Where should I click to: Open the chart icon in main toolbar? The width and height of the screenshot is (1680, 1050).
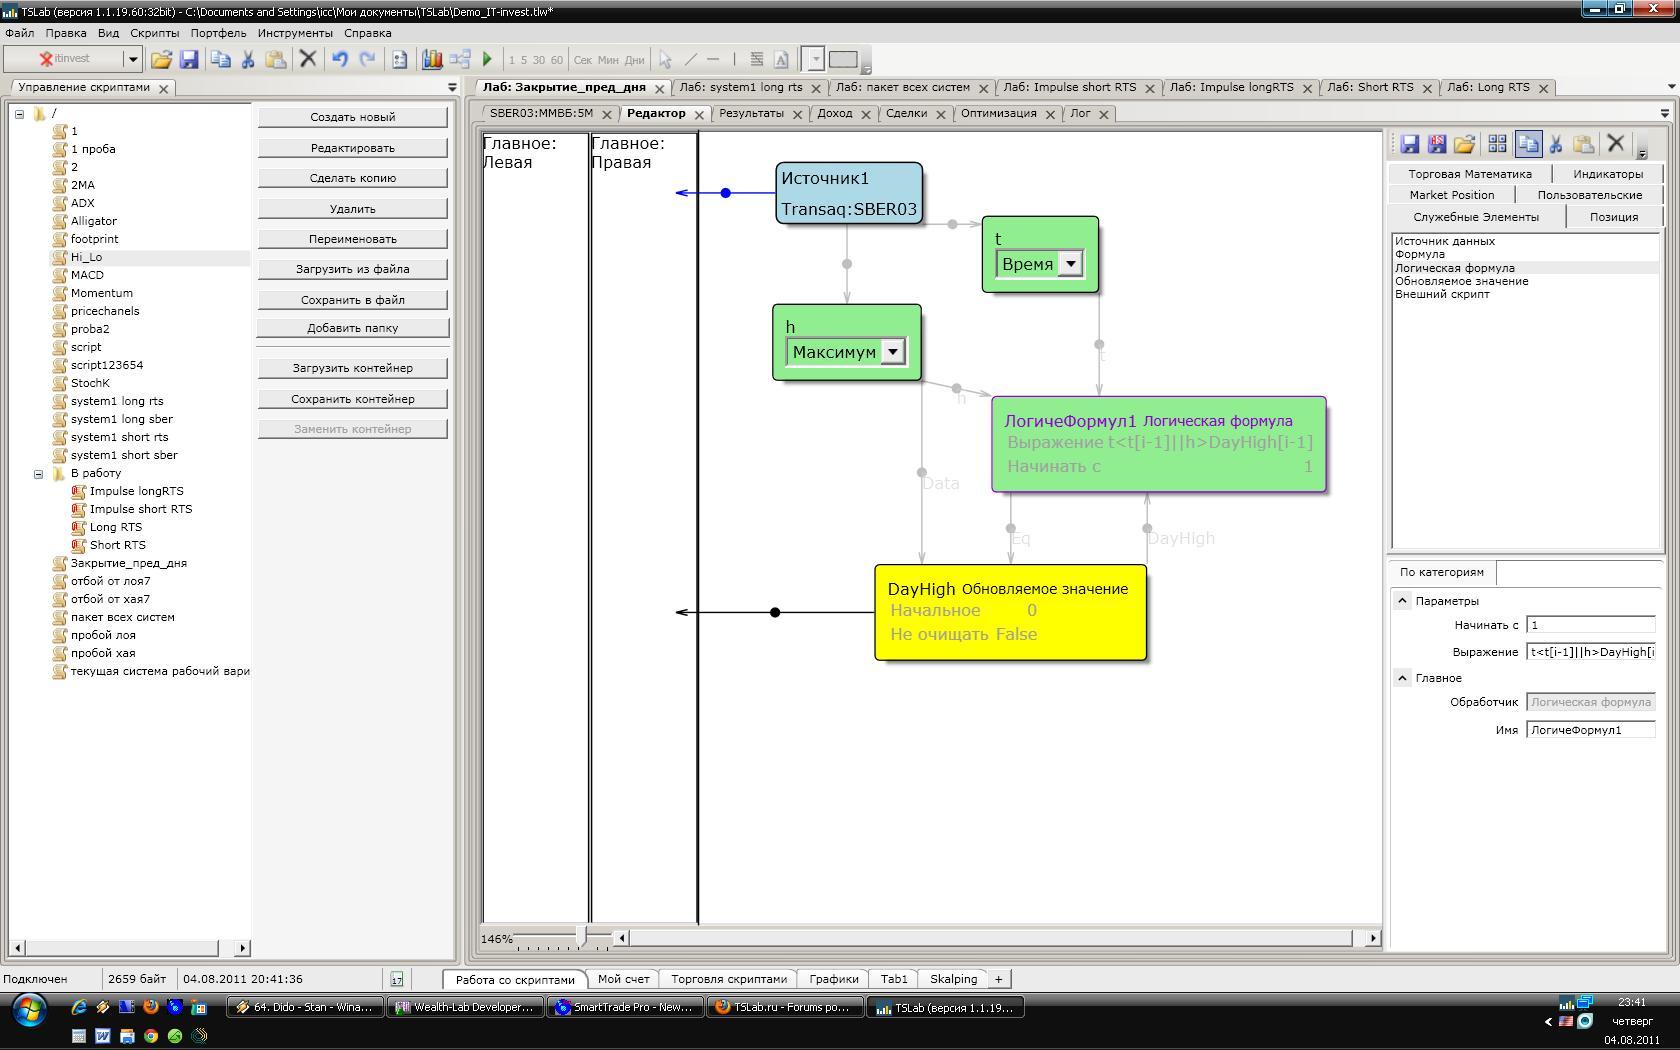pos(432,60)
